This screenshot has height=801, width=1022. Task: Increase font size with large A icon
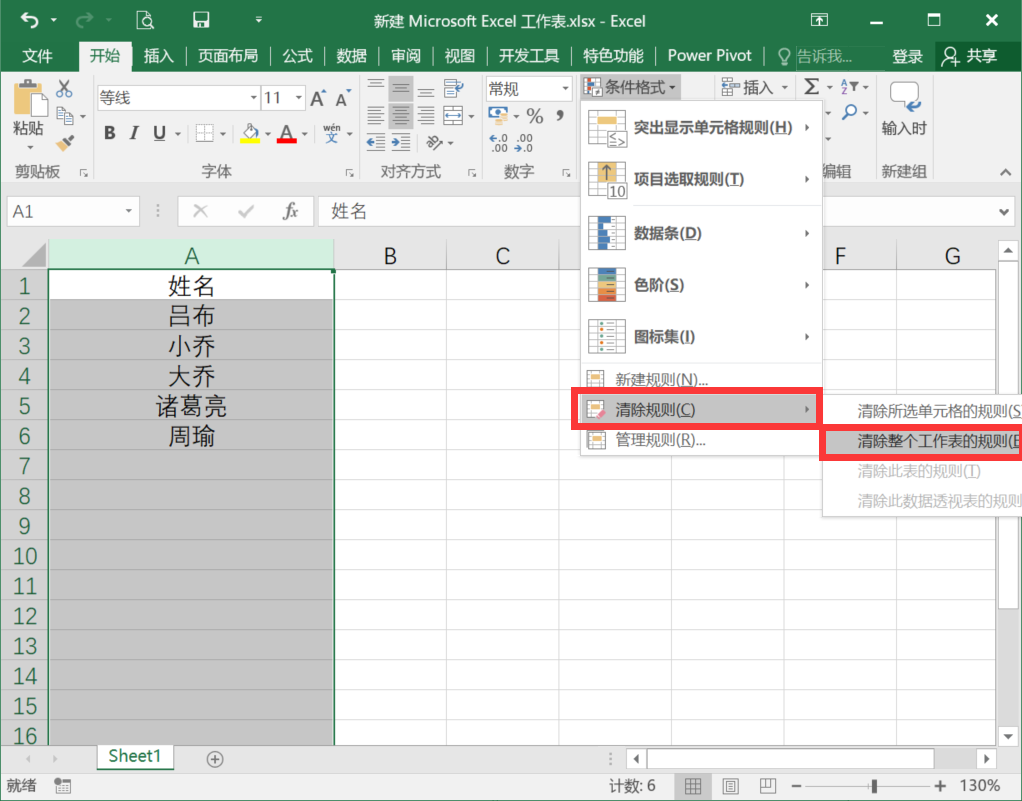317,98
